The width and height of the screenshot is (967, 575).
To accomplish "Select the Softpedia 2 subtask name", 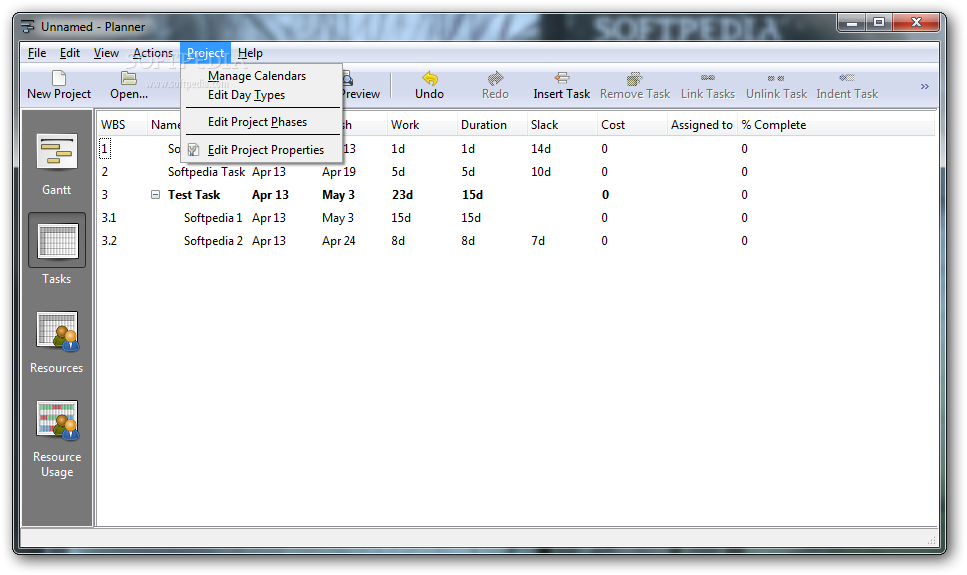I will coord(213,241).
